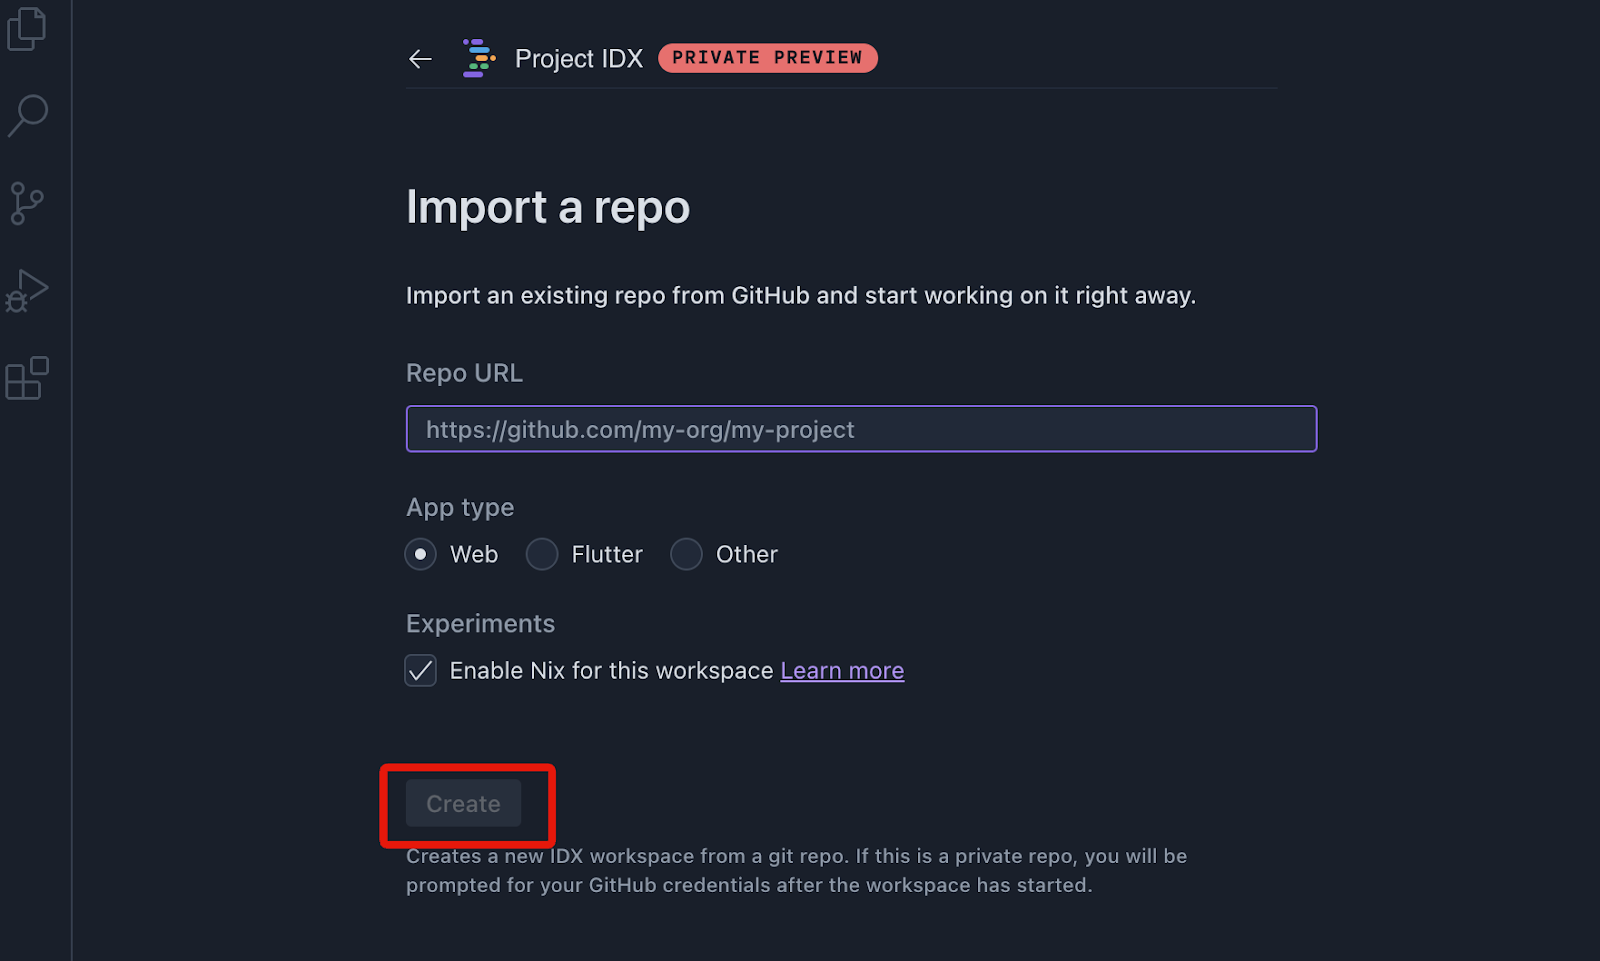Click the App type section label
This screenshot has height=961, width=1600.
pos(460,508)
